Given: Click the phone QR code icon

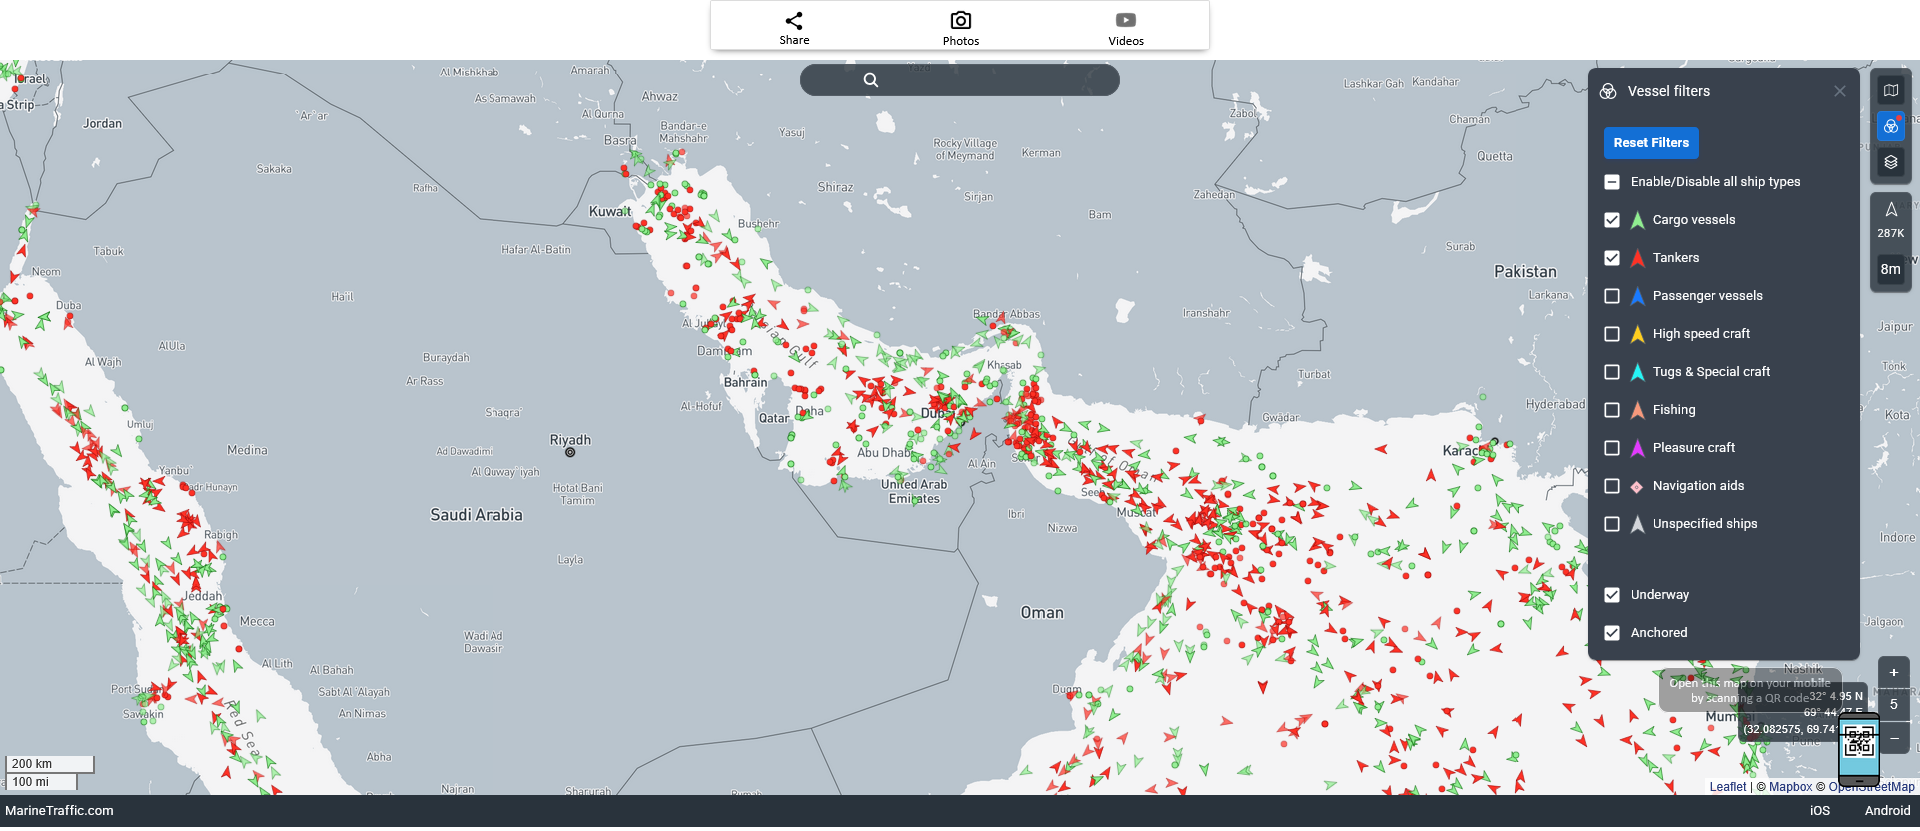Looking at the screenshot, I should point(1859,748).
